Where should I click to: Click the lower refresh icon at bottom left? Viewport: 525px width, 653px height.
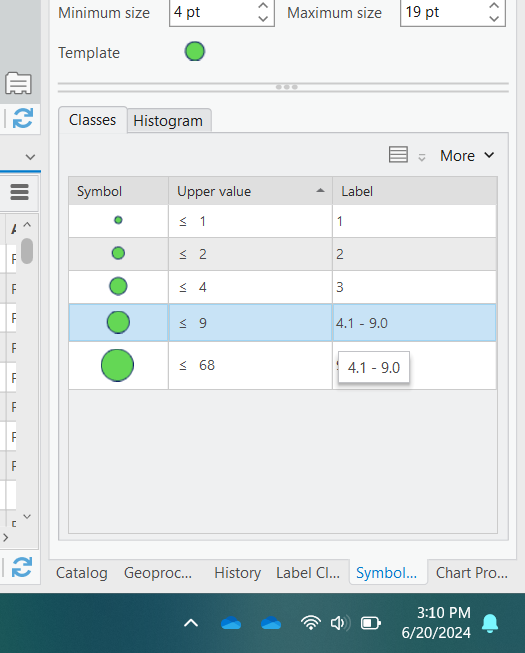tap(22, 567)
